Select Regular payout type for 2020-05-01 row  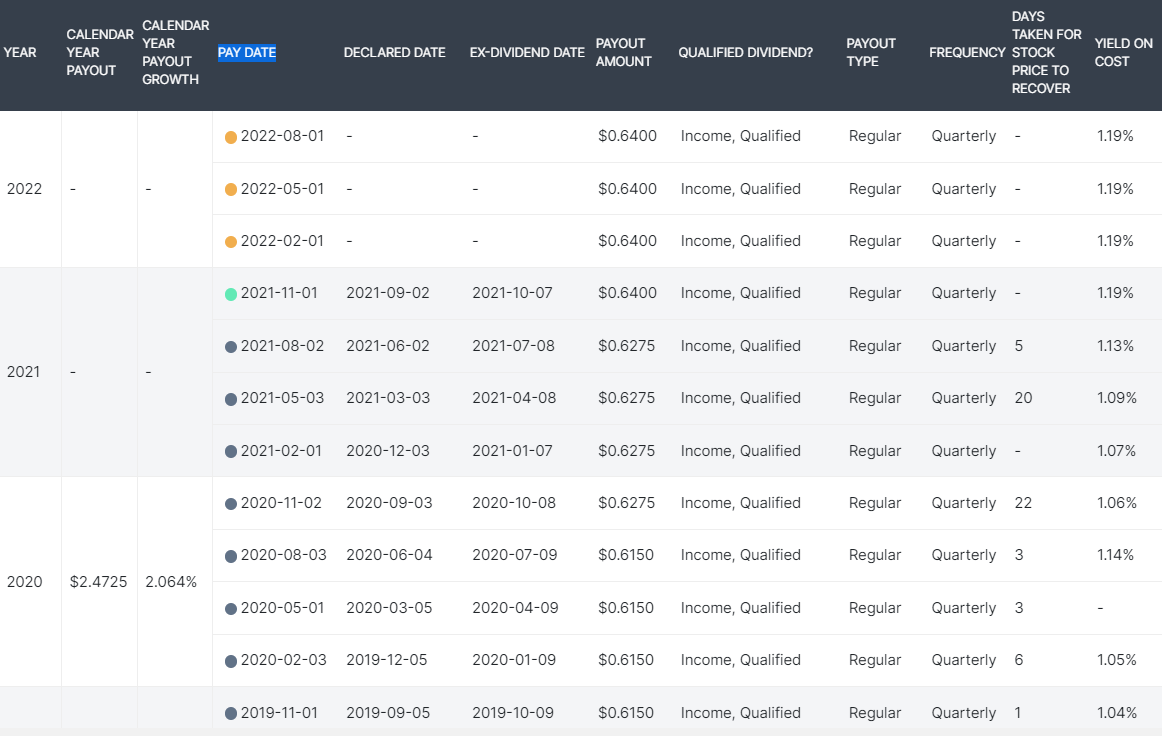point(875,608)
